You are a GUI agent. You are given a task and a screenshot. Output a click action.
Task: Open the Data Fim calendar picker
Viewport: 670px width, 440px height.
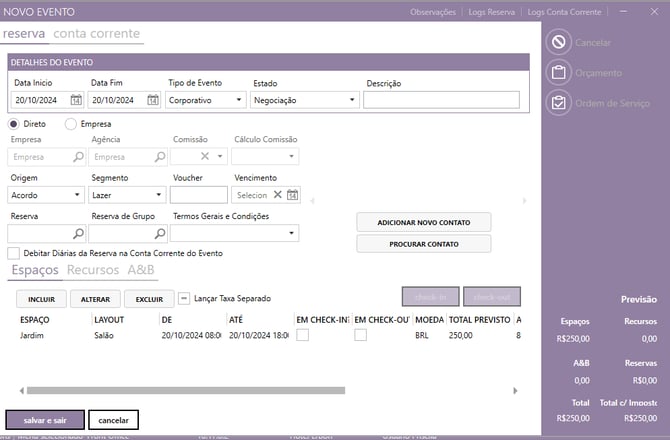coord(153,100)
